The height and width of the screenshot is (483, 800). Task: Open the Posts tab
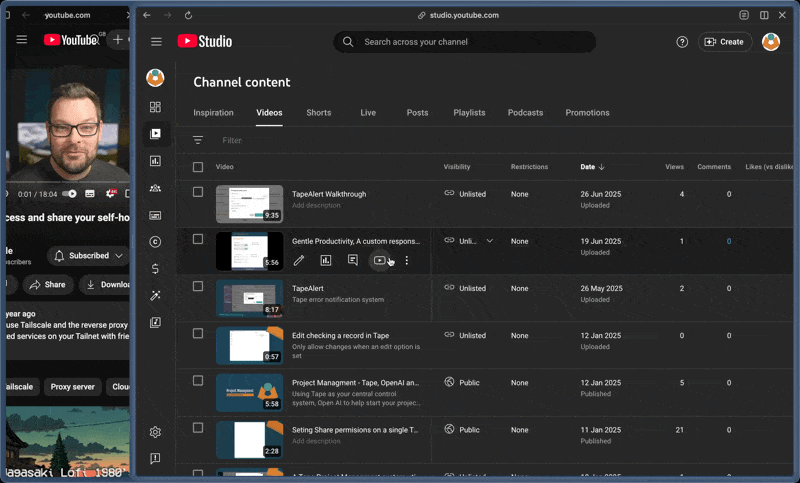click(x=417, y=113)
